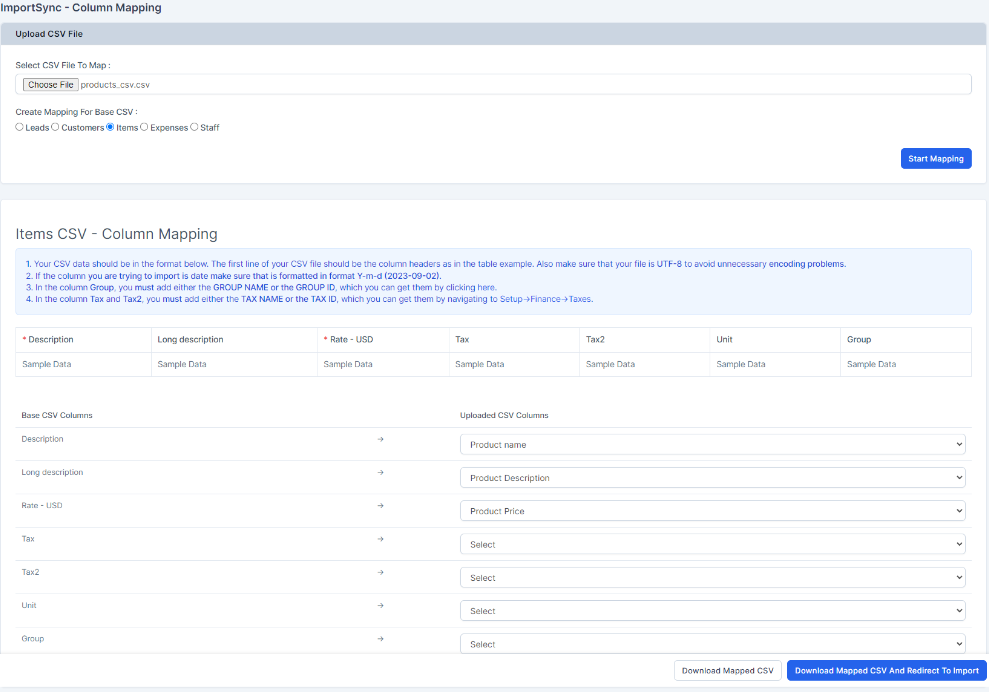Click the Long description base column label
989x692 pixels.
[x=52, y=472]
